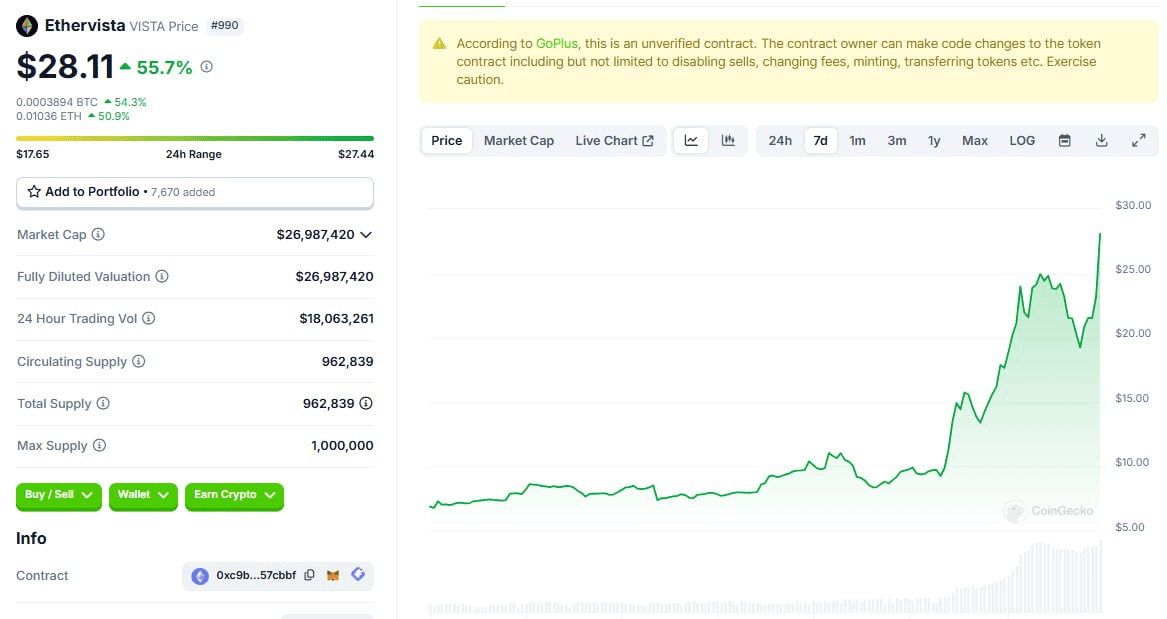Toggle LOG scale on chart
This screenshot has height=619, width=1167.
pyautogui.click(x=1022, y=141)
